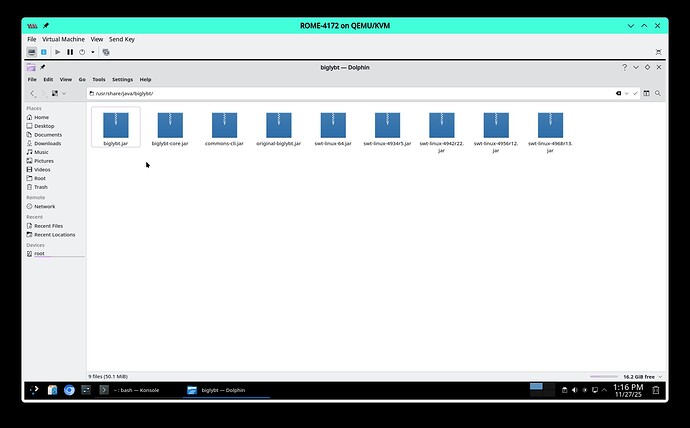
Task: Show virtual hardware details view
Action: pyautogui.click(x=43, y=51)
